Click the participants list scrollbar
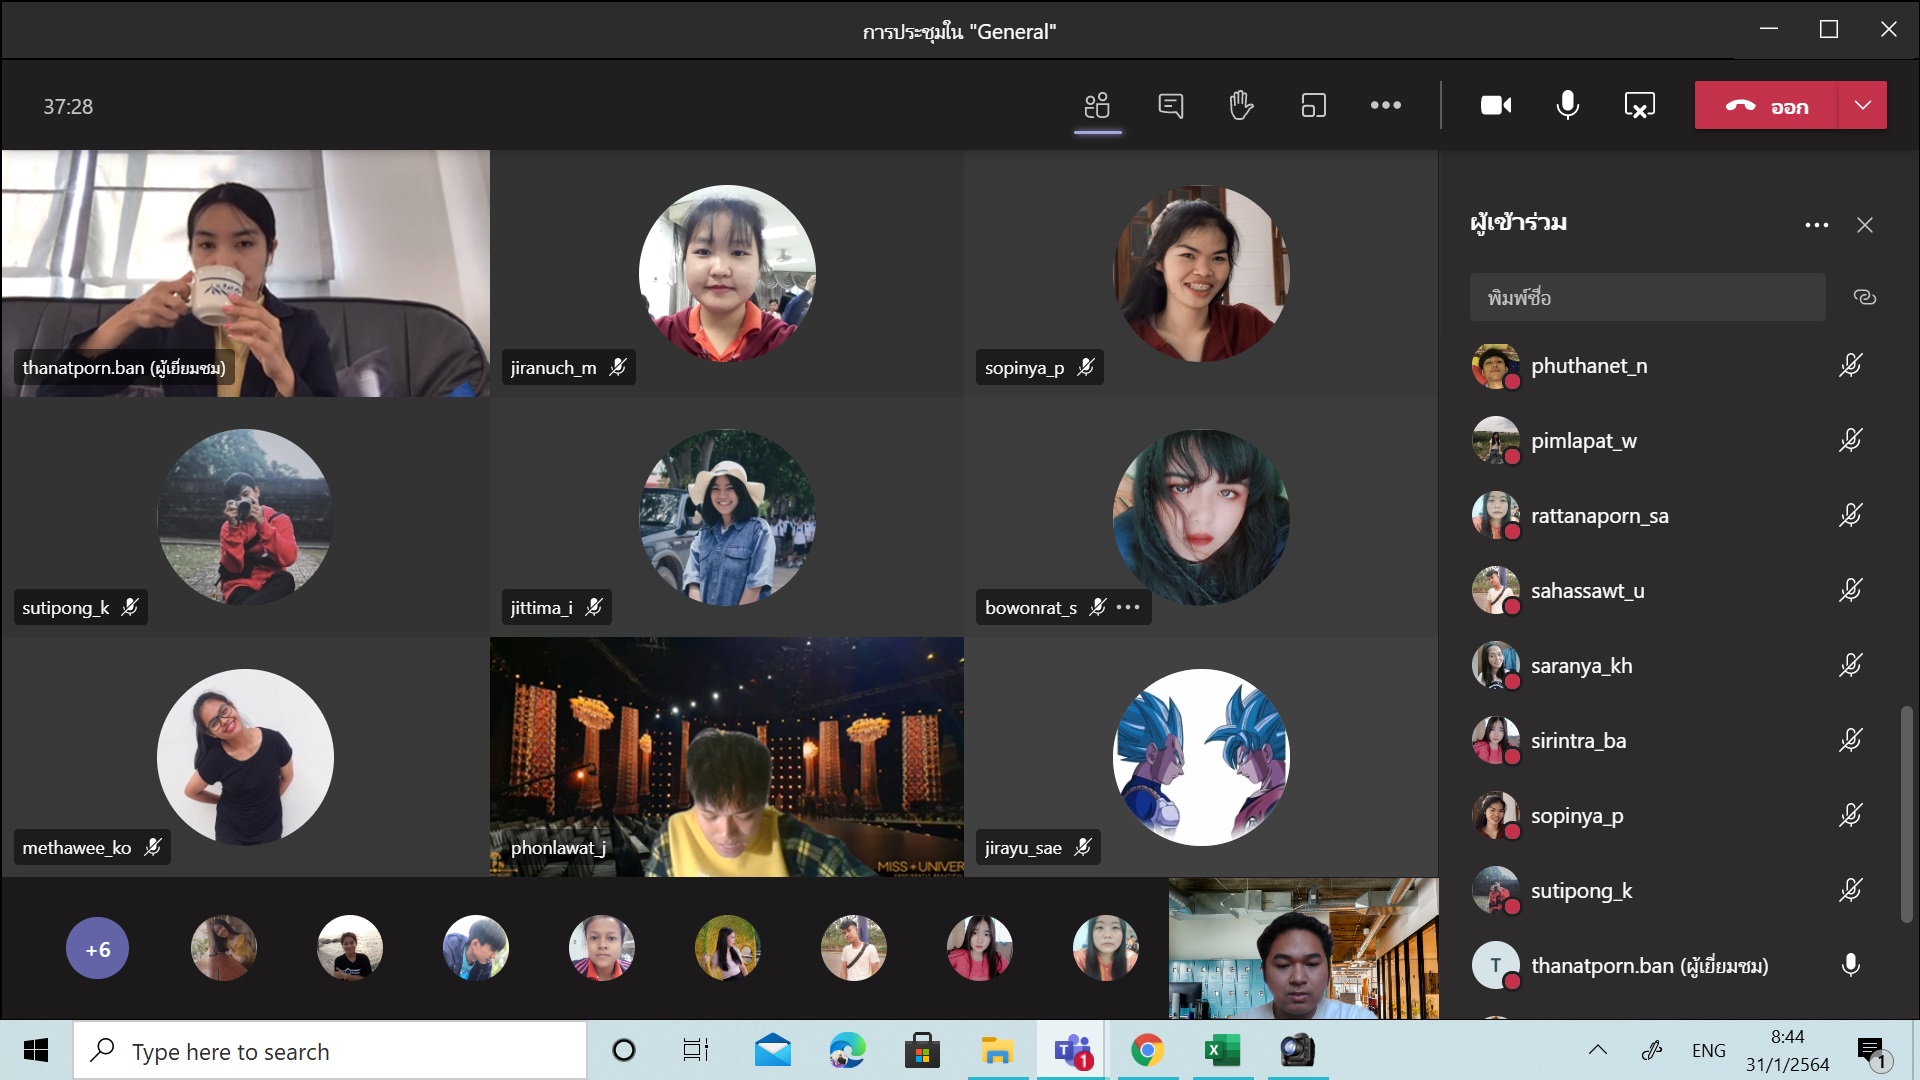 coord(1906,814)
